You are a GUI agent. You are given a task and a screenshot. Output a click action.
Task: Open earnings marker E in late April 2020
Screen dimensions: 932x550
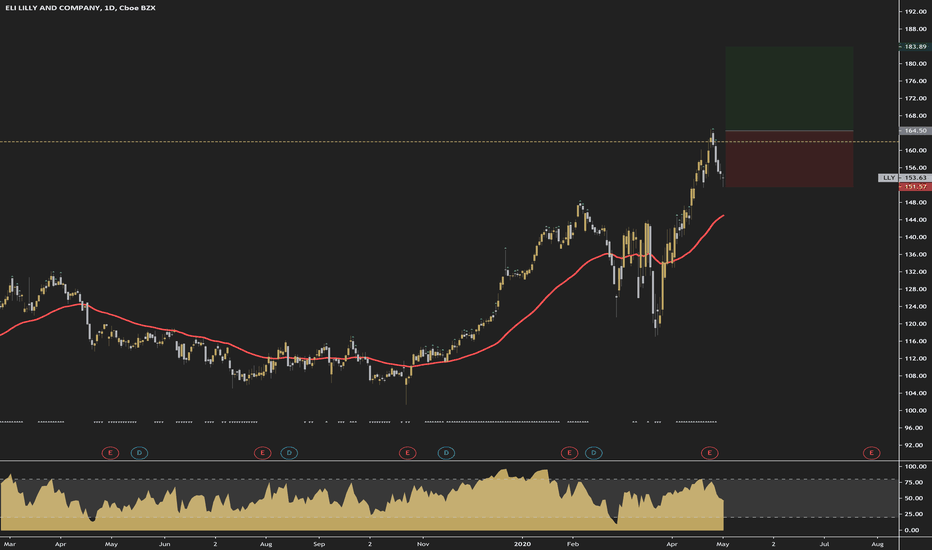coord(710,453)
